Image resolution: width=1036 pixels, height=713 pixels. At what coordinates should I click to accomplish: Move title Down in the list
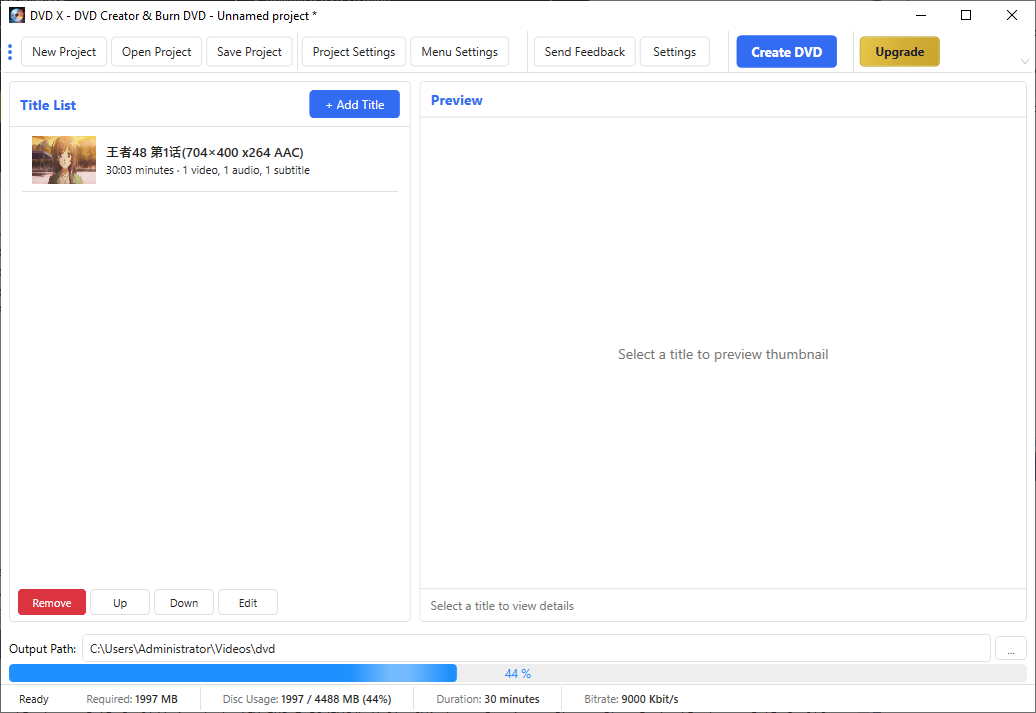184,603
